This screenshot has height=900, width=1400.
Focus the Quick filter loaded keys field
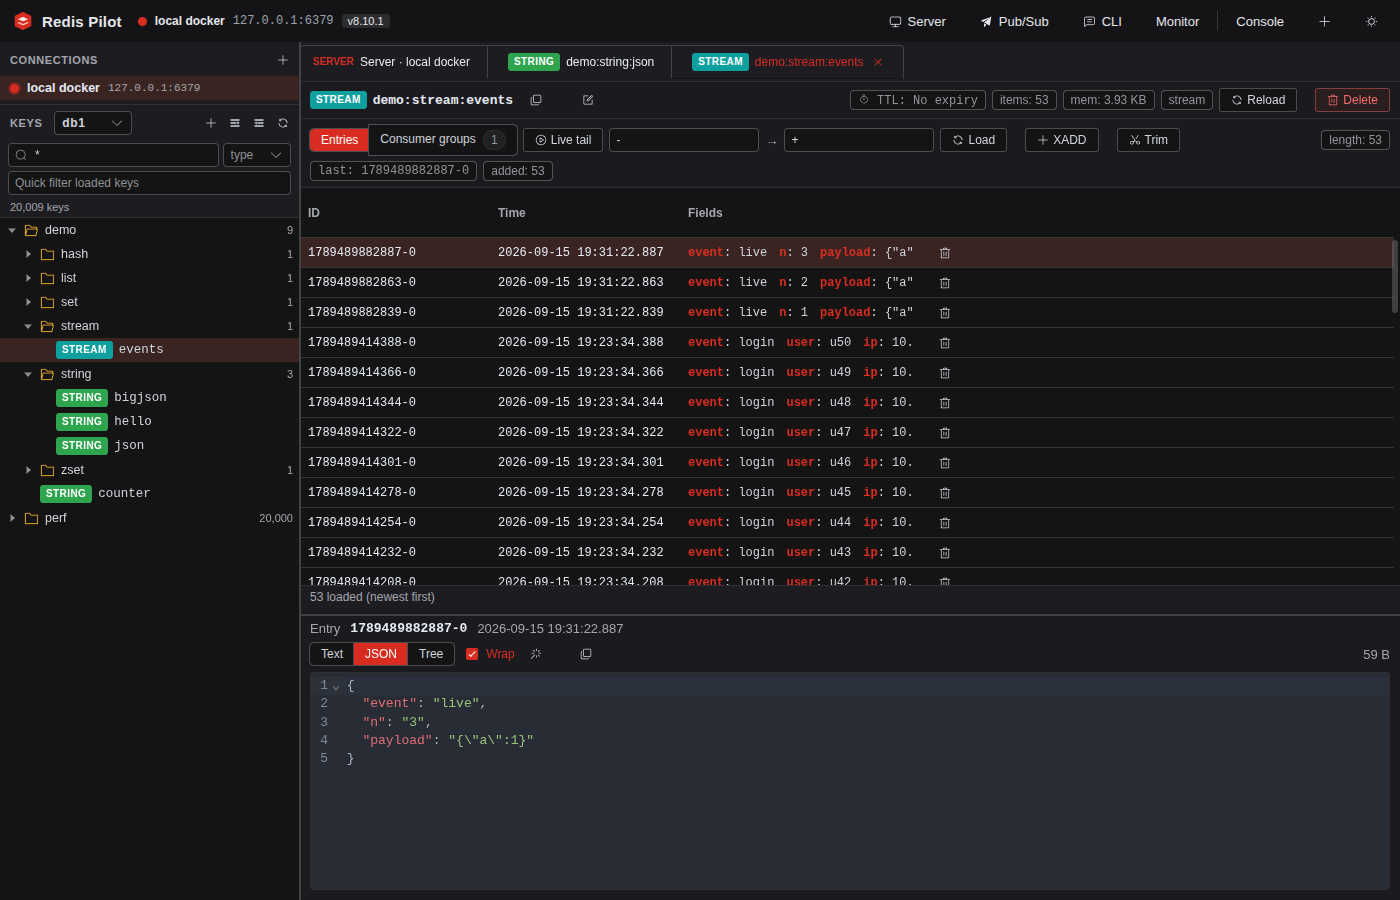point(149,183)
